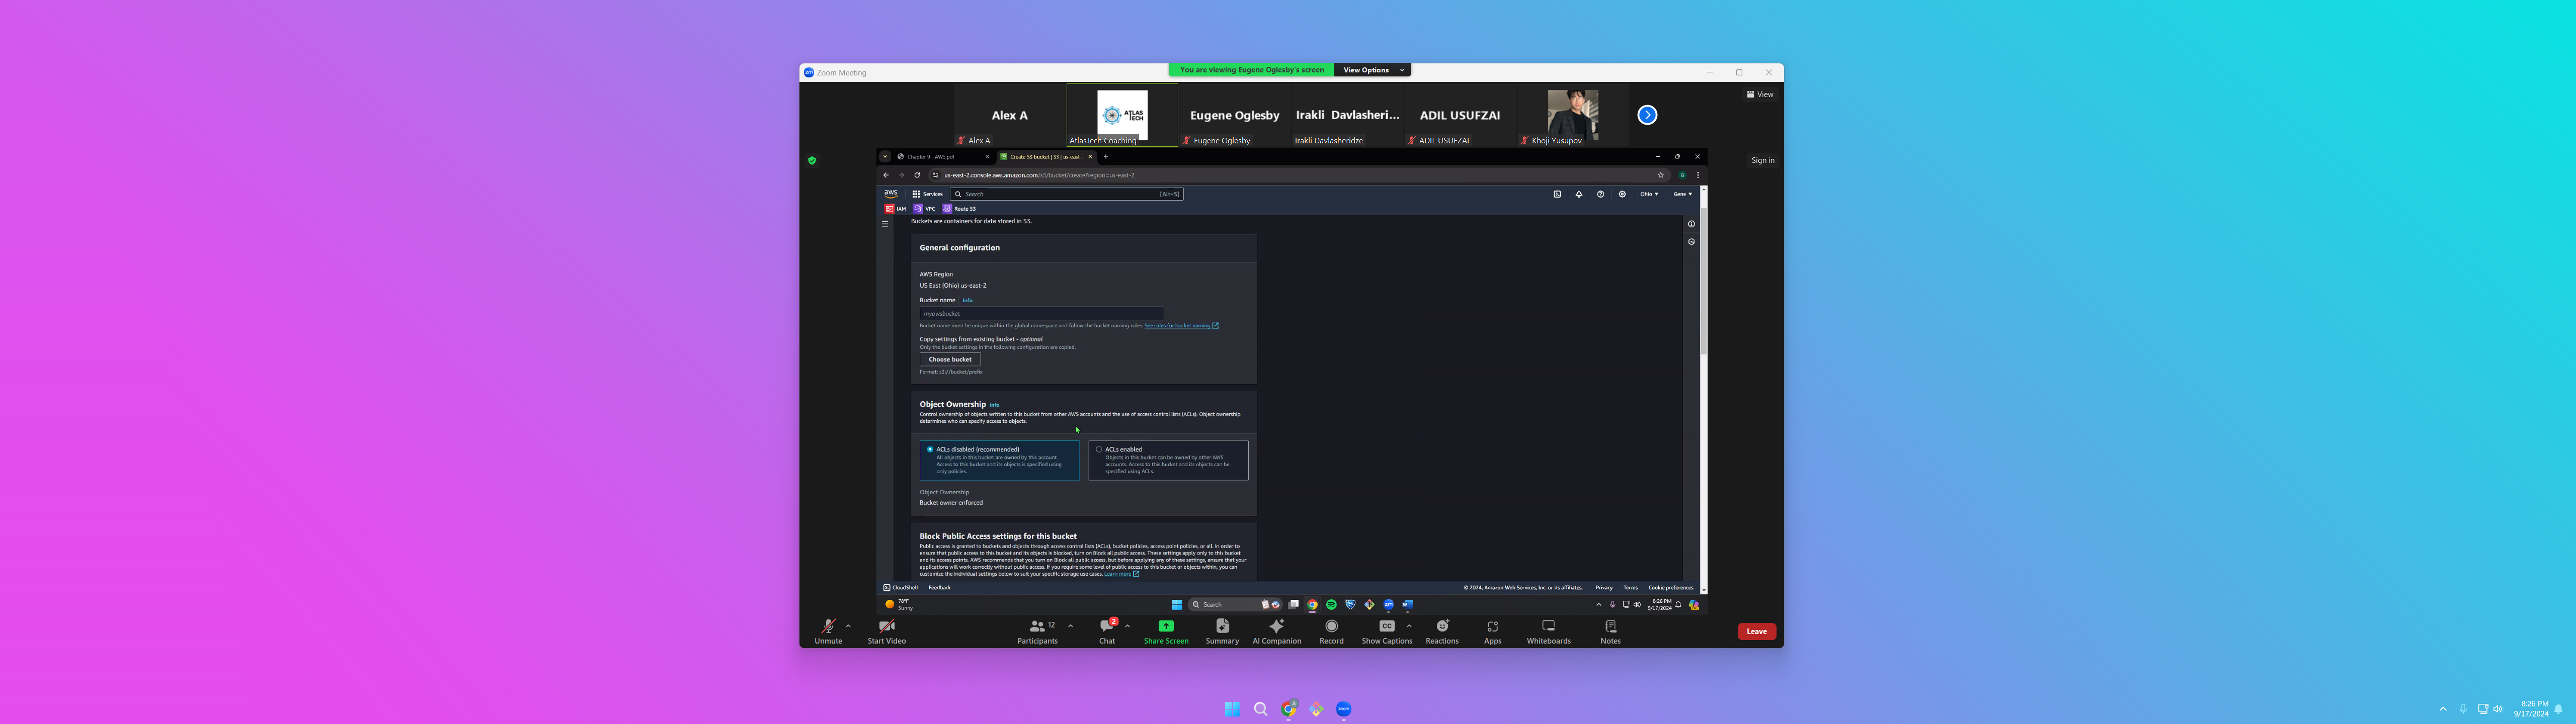Open Whiteboards

[1548, 627]
